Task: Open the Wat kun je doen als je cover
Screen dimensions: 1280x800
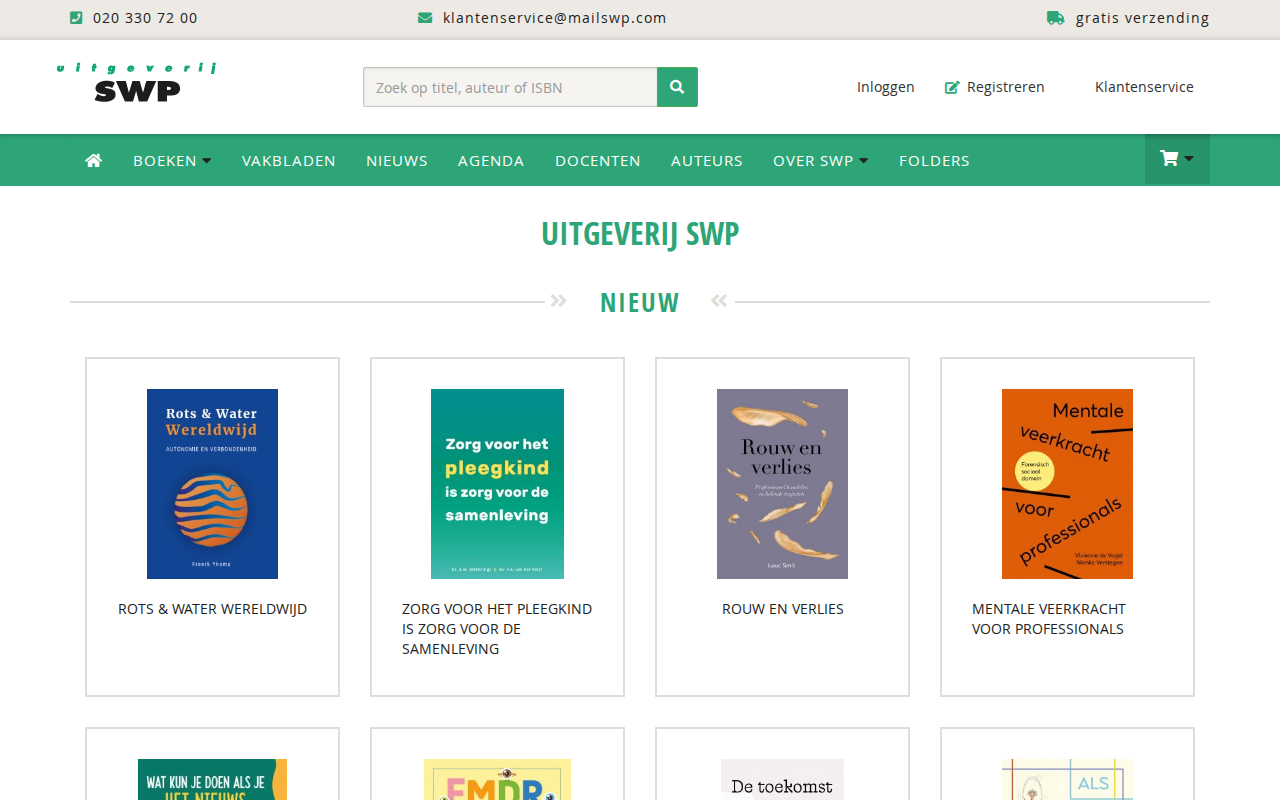Action: 212,779
